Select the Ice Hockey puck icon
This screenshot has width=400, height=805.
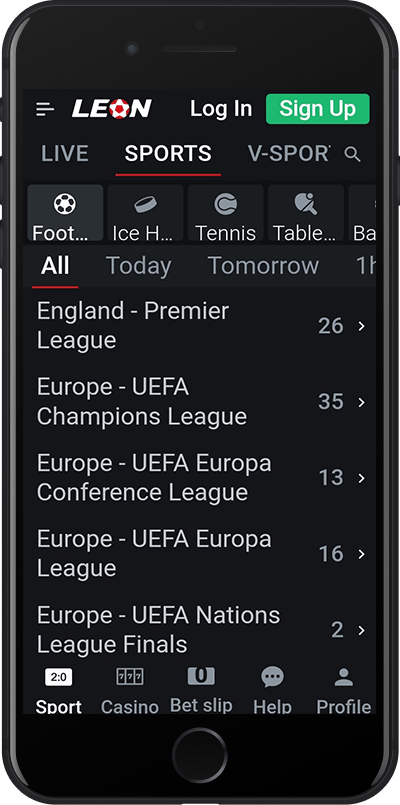click(x=145, y=205)
